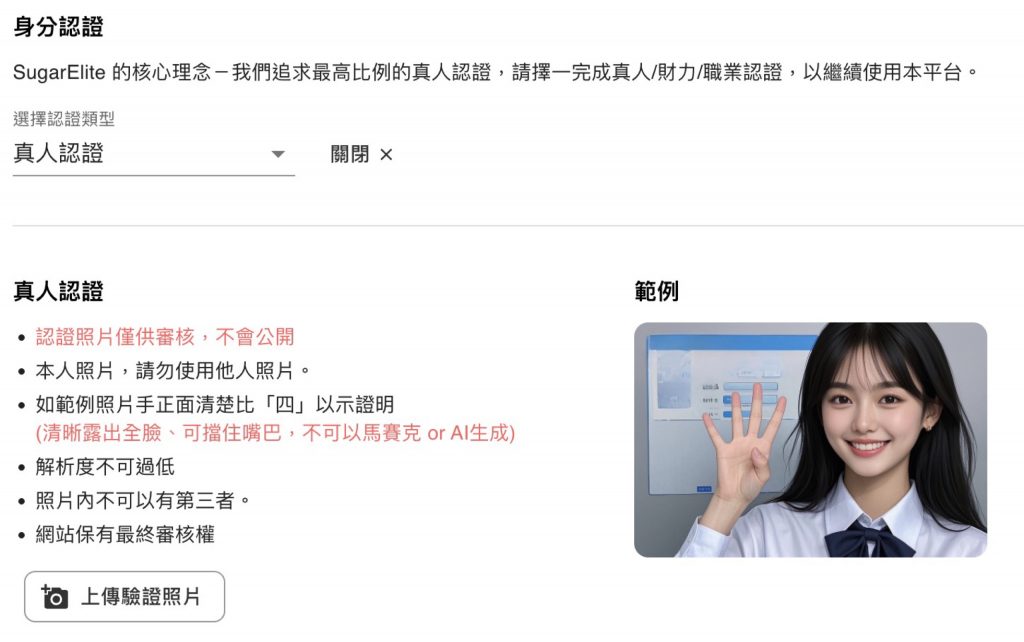The image size is (1024, 642).
Task: Open the 範例 example photo thumbnail
Action: [x=810, y=440]
